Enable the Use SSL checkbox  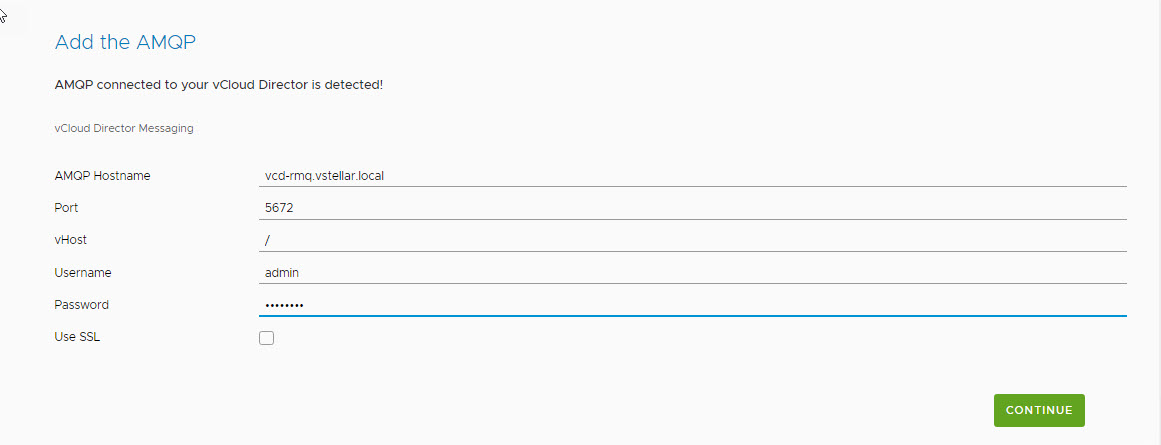tap(266, 338)
